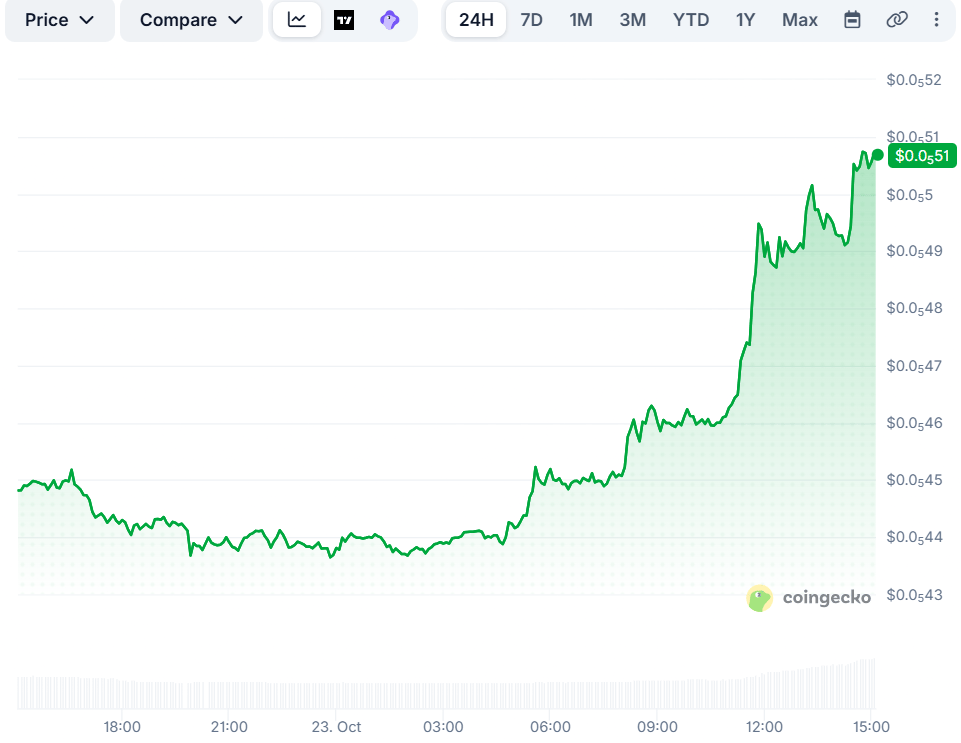Click the green current price label
The image size is (961, 743).
(x=922, y=156)
